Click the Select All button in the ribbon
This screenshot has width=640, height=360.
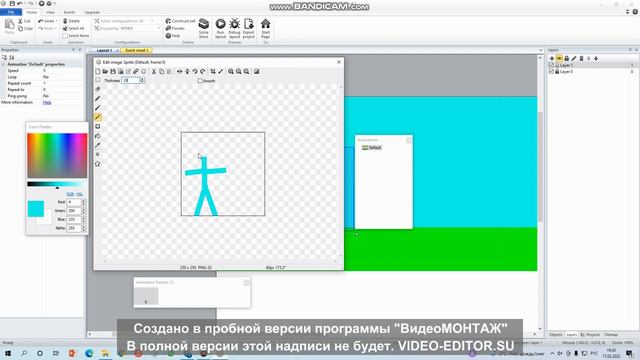pos(73,28)
